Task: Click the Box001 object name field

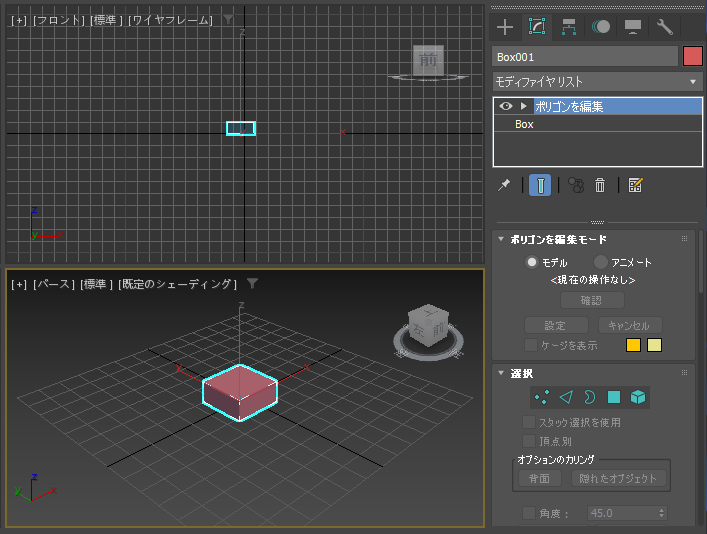Action: click(585, 57)
